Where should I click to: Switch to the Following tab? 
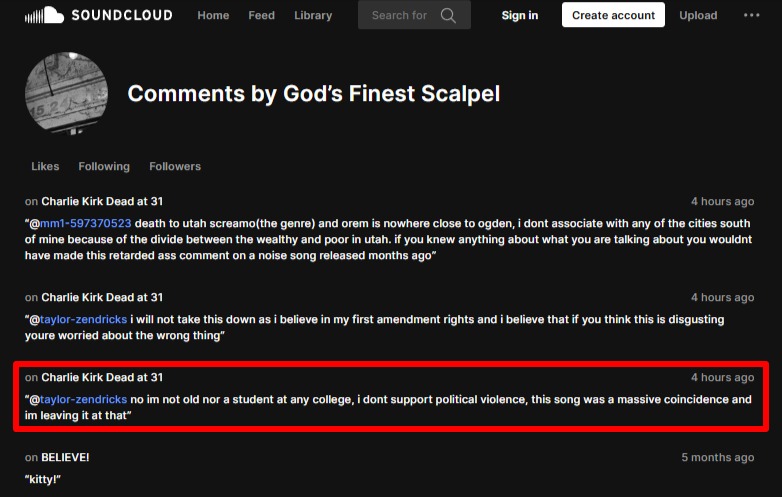pyautogui.click(x=104, y=166)
